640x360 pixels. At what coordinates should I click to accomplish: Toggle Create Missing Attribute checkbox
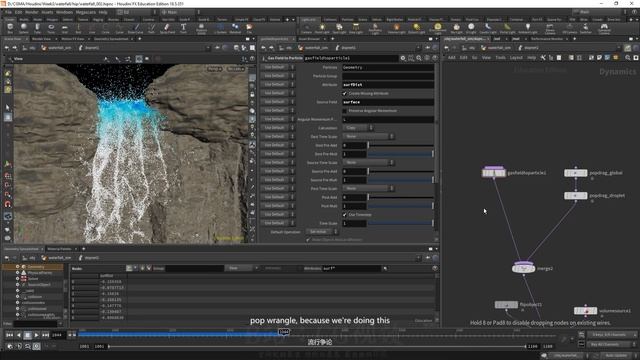344,93
